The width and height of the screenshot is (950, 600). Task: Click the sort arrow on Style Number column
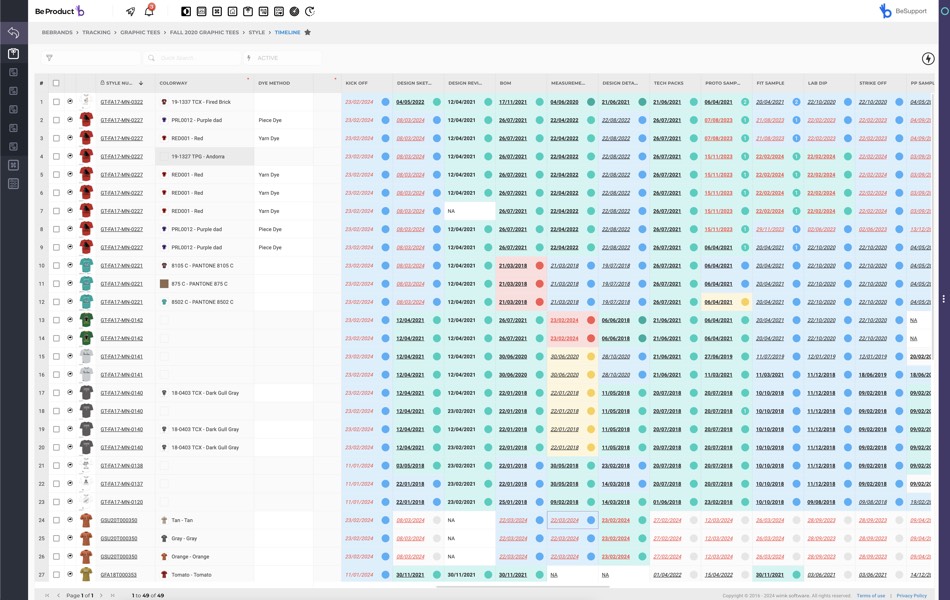pyautogui.click(x=141, y=83)
